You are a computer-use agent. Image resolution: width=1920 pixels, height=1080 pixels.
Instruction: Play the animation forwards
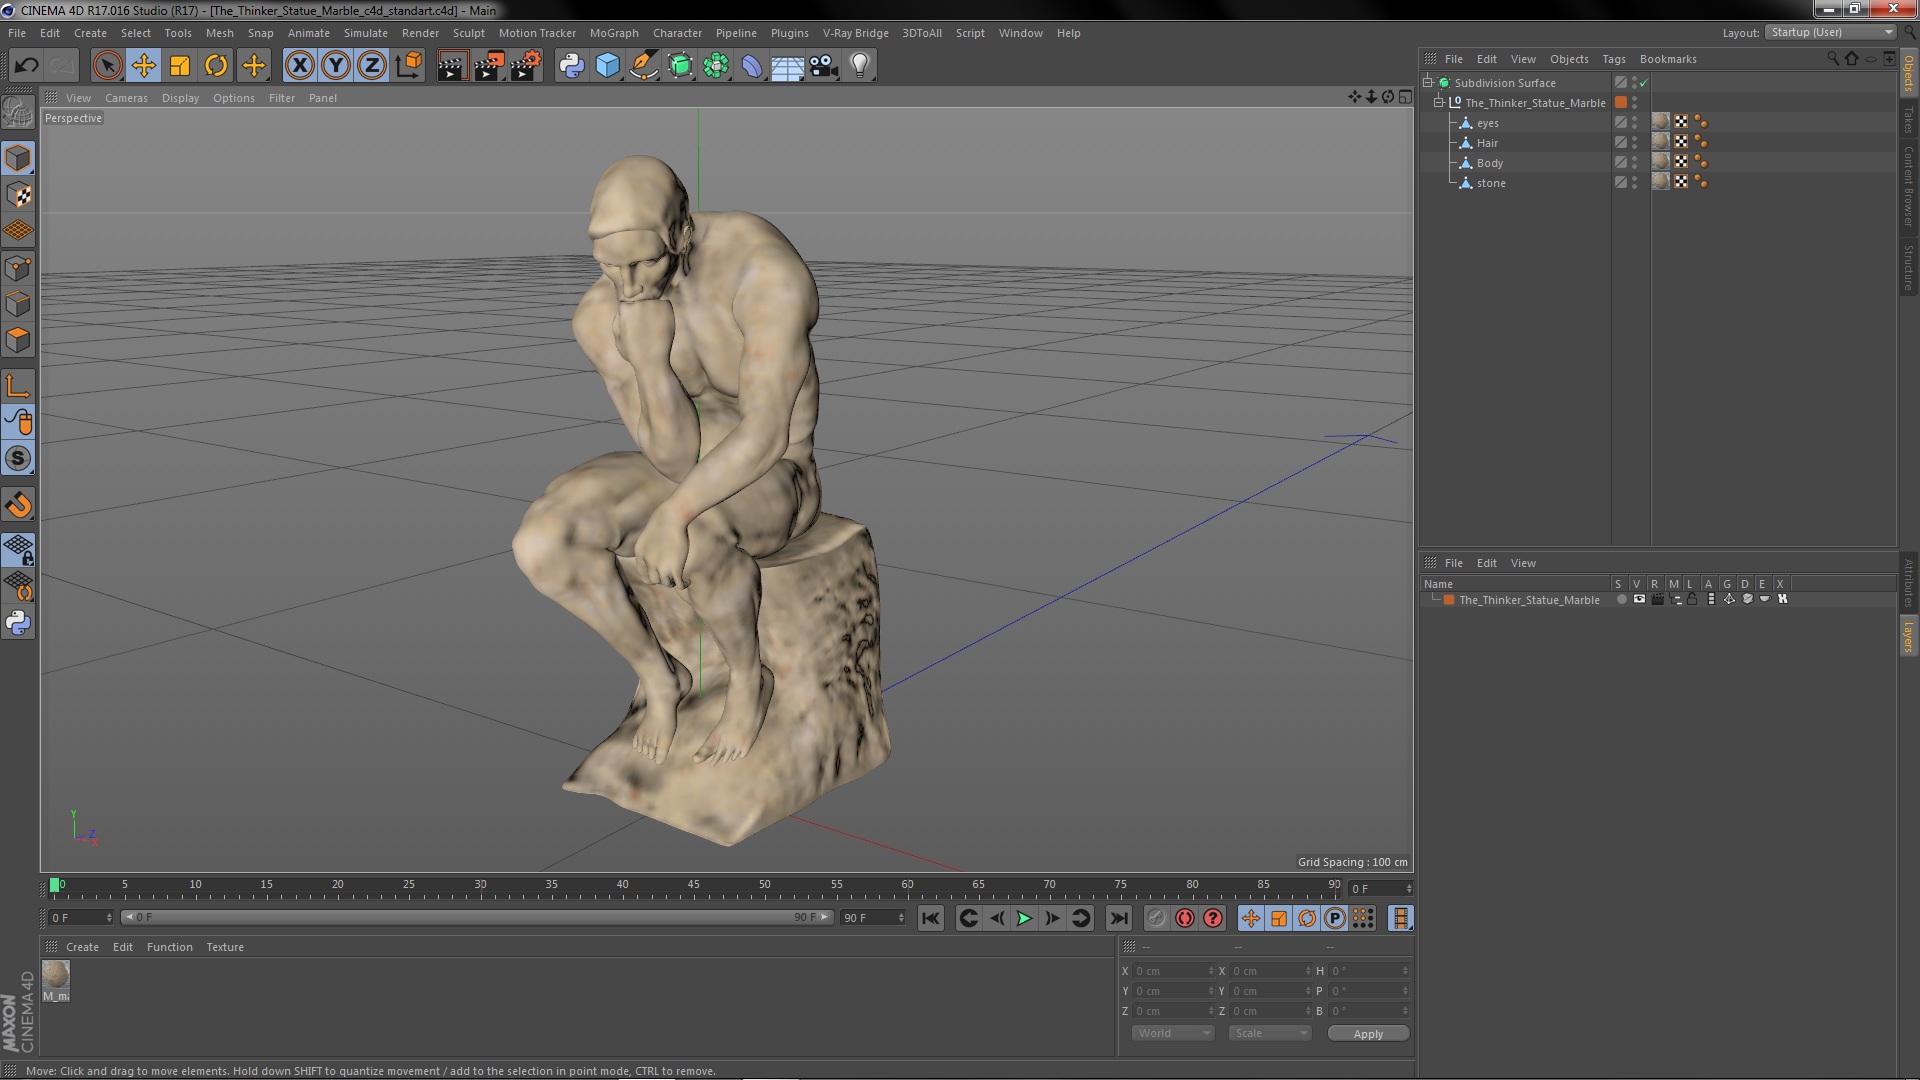click(x=1024, y=918)
